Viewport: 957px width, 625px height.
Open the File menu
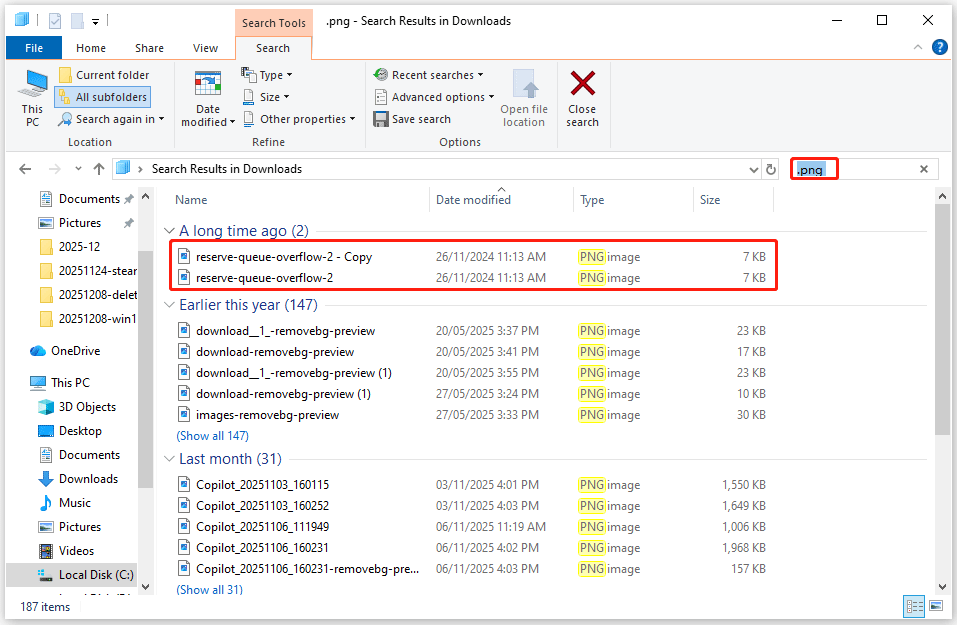pos(33,47)
